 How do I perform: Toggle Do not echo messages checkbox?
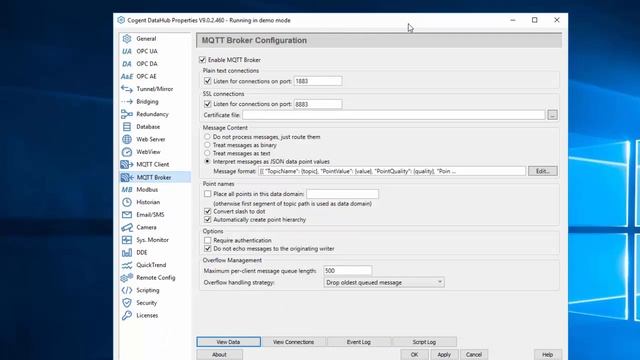[207, 249]
